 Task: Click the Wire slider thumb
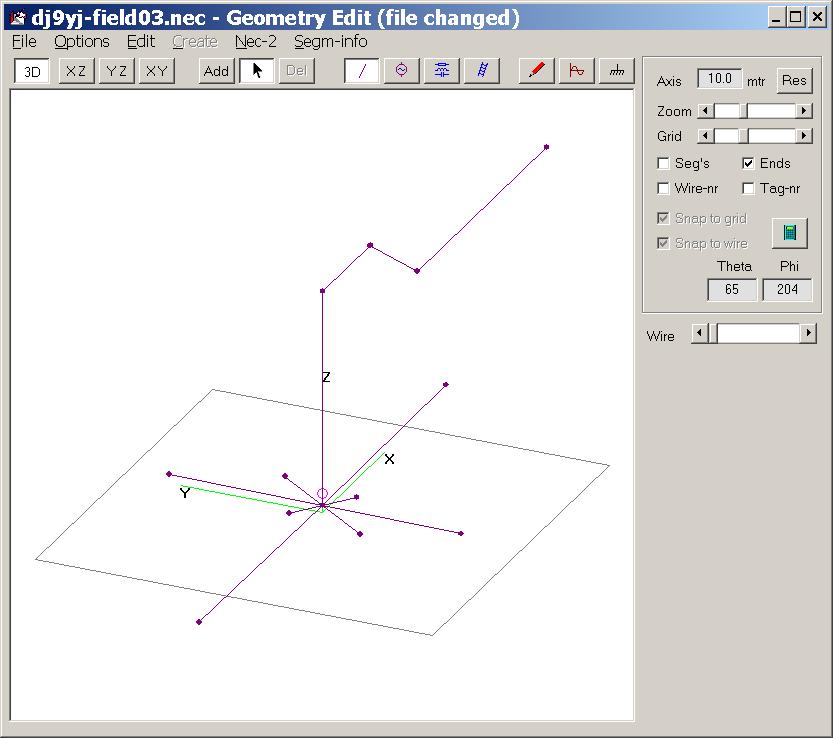point(713,334)
